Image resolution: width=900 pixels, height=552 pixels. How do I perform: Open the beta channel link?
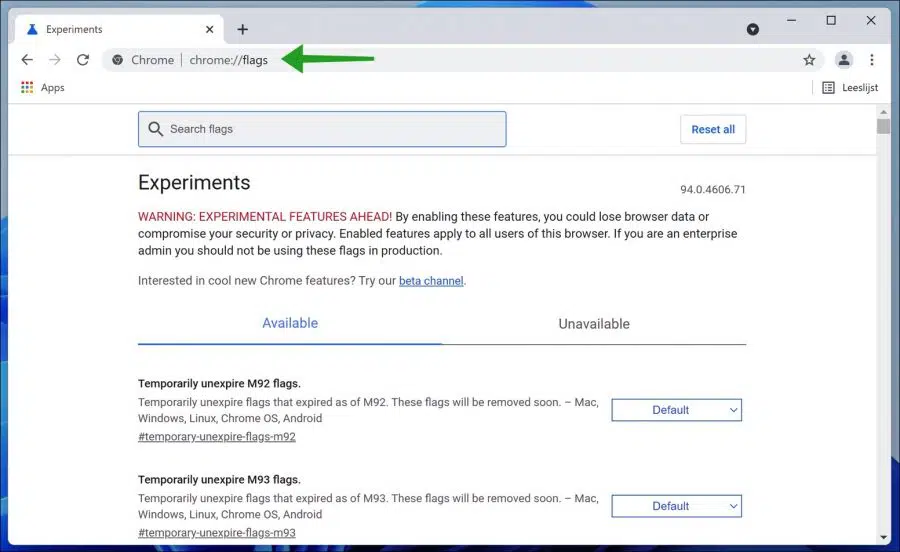point(431,281)
